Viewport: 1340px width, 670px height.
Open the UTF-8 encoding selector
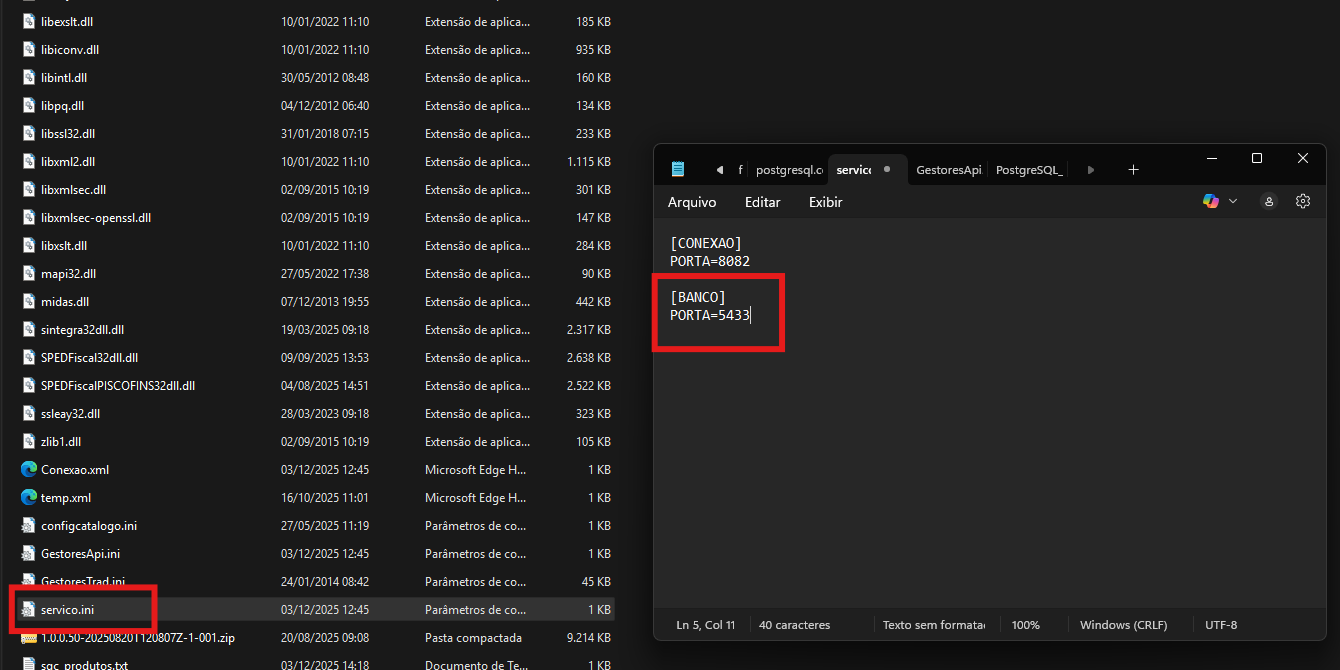coord(1221,625)
